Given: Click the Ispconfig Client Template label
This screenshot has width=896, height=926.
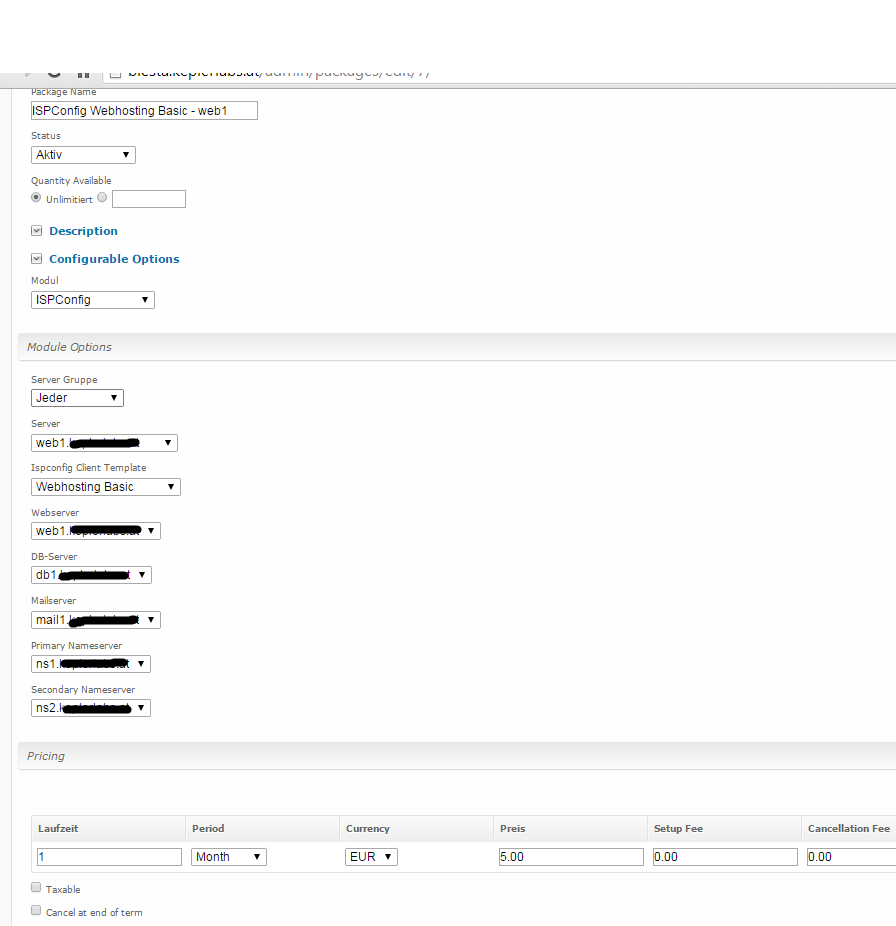Looking at the screenshot, I should tap(89, 468).
